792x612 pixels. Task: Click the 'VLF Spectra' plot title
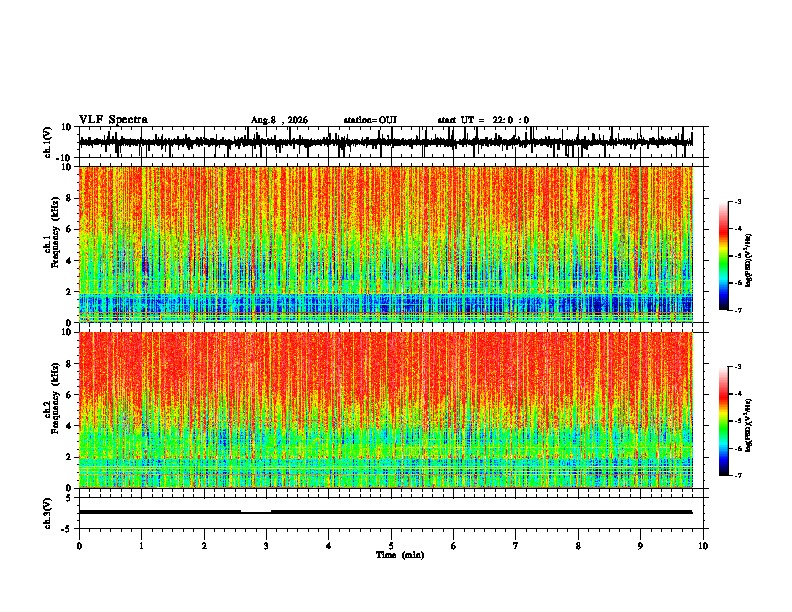coord(113,119)
